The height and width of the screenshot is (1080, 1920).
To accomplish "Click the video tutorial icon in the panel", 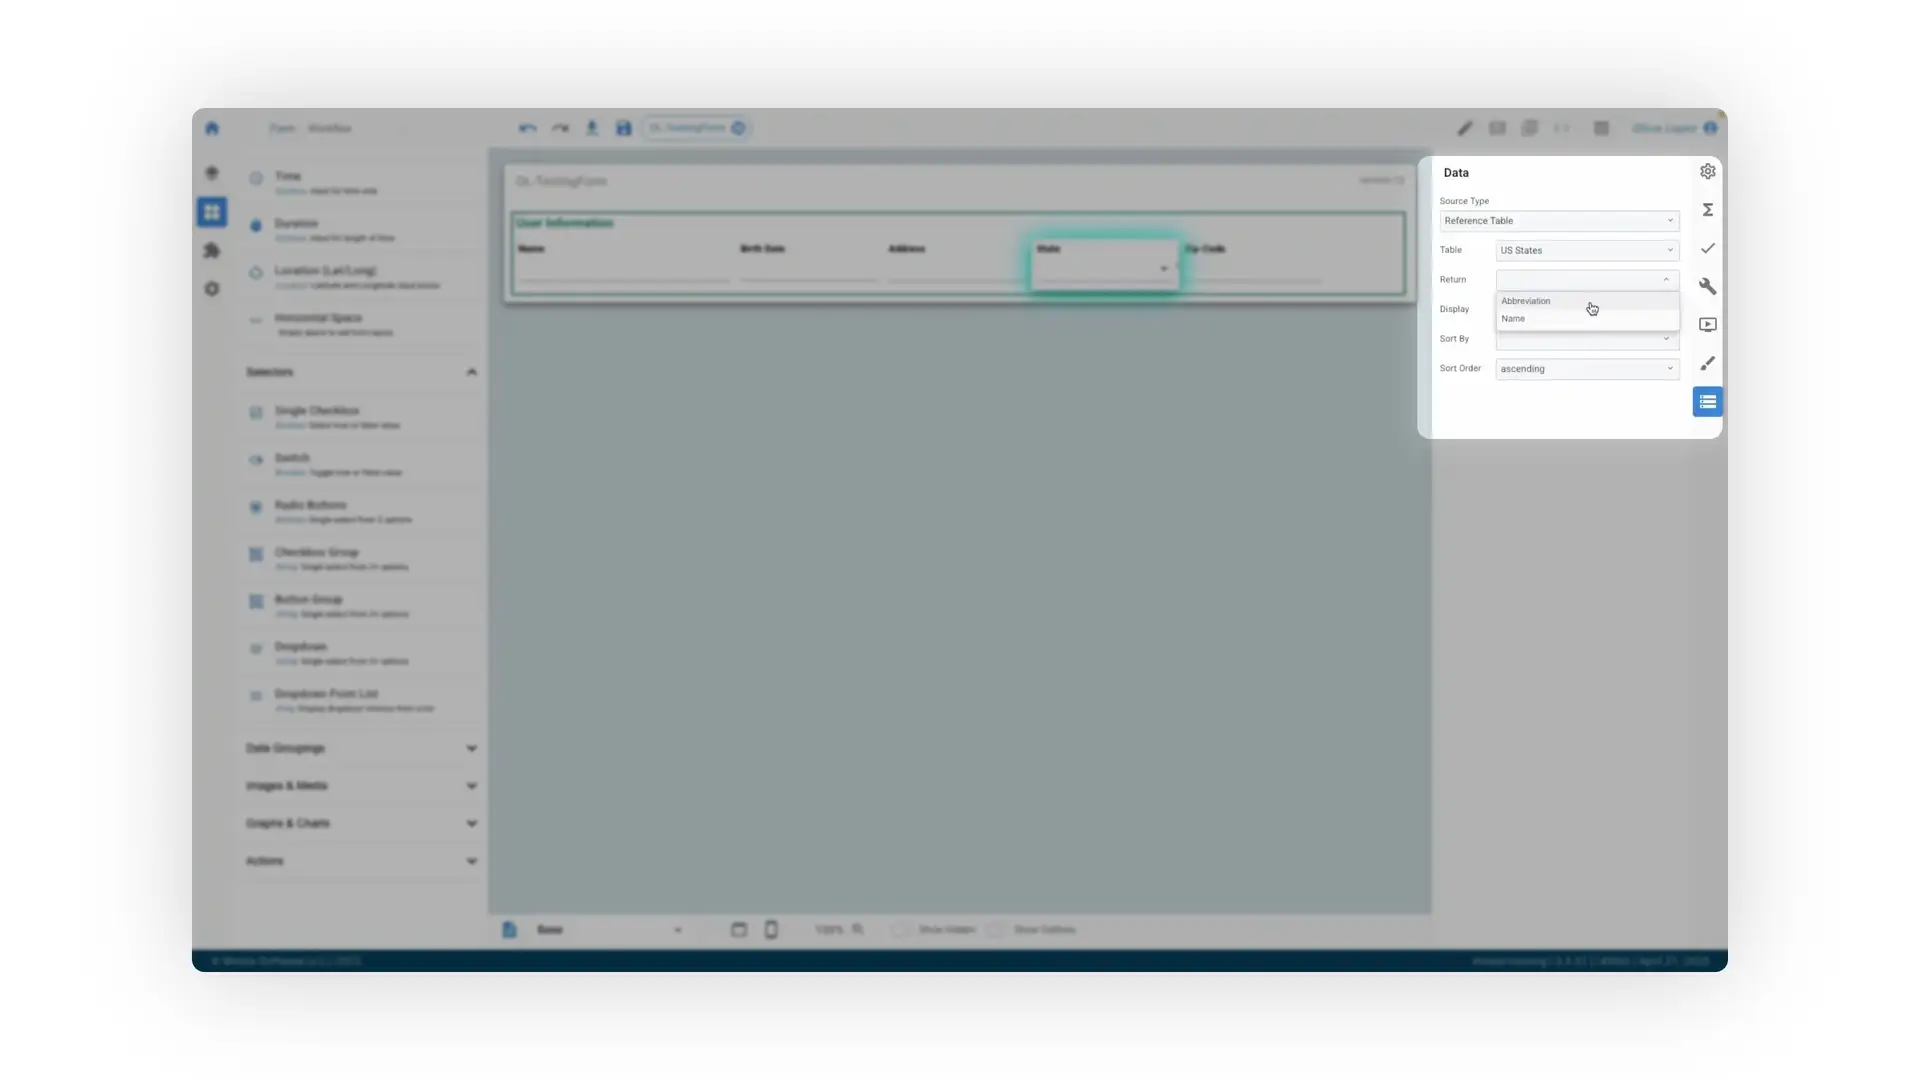I will tap(1708, 324).
